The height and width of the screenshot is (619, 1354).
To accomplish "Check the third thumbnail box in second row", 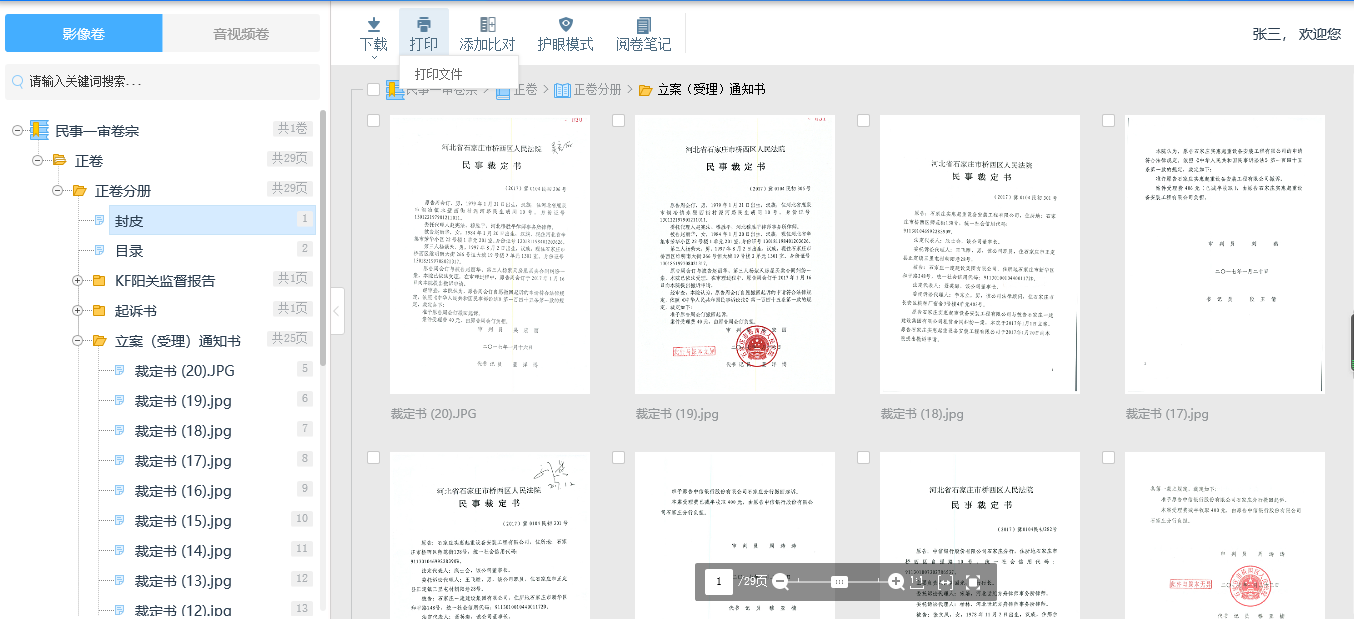I will click(864, 457).
